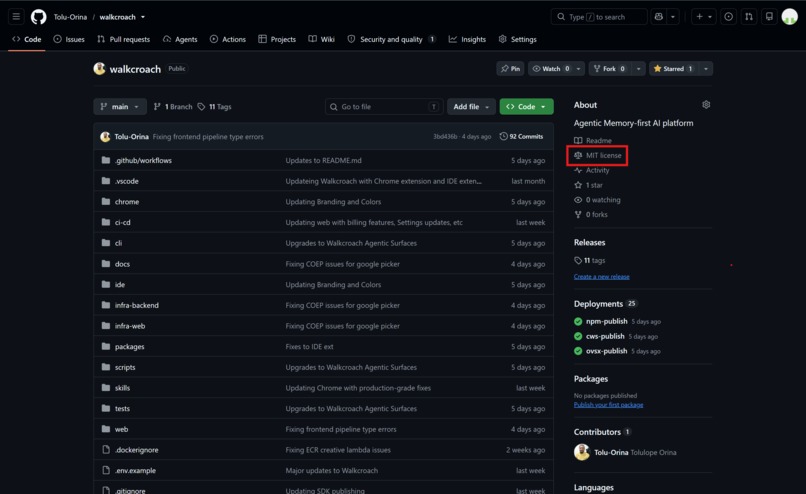The width and height of the screenshot is (806, 494).
Task: Click the Watch button
Action: pos(551,68)
